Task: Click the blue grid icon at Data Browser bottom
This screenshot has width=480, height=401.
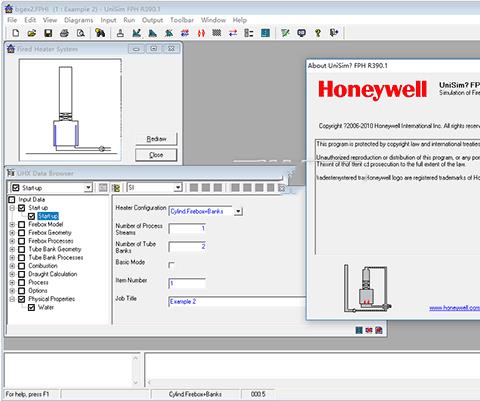Action: tap(359, 330)
